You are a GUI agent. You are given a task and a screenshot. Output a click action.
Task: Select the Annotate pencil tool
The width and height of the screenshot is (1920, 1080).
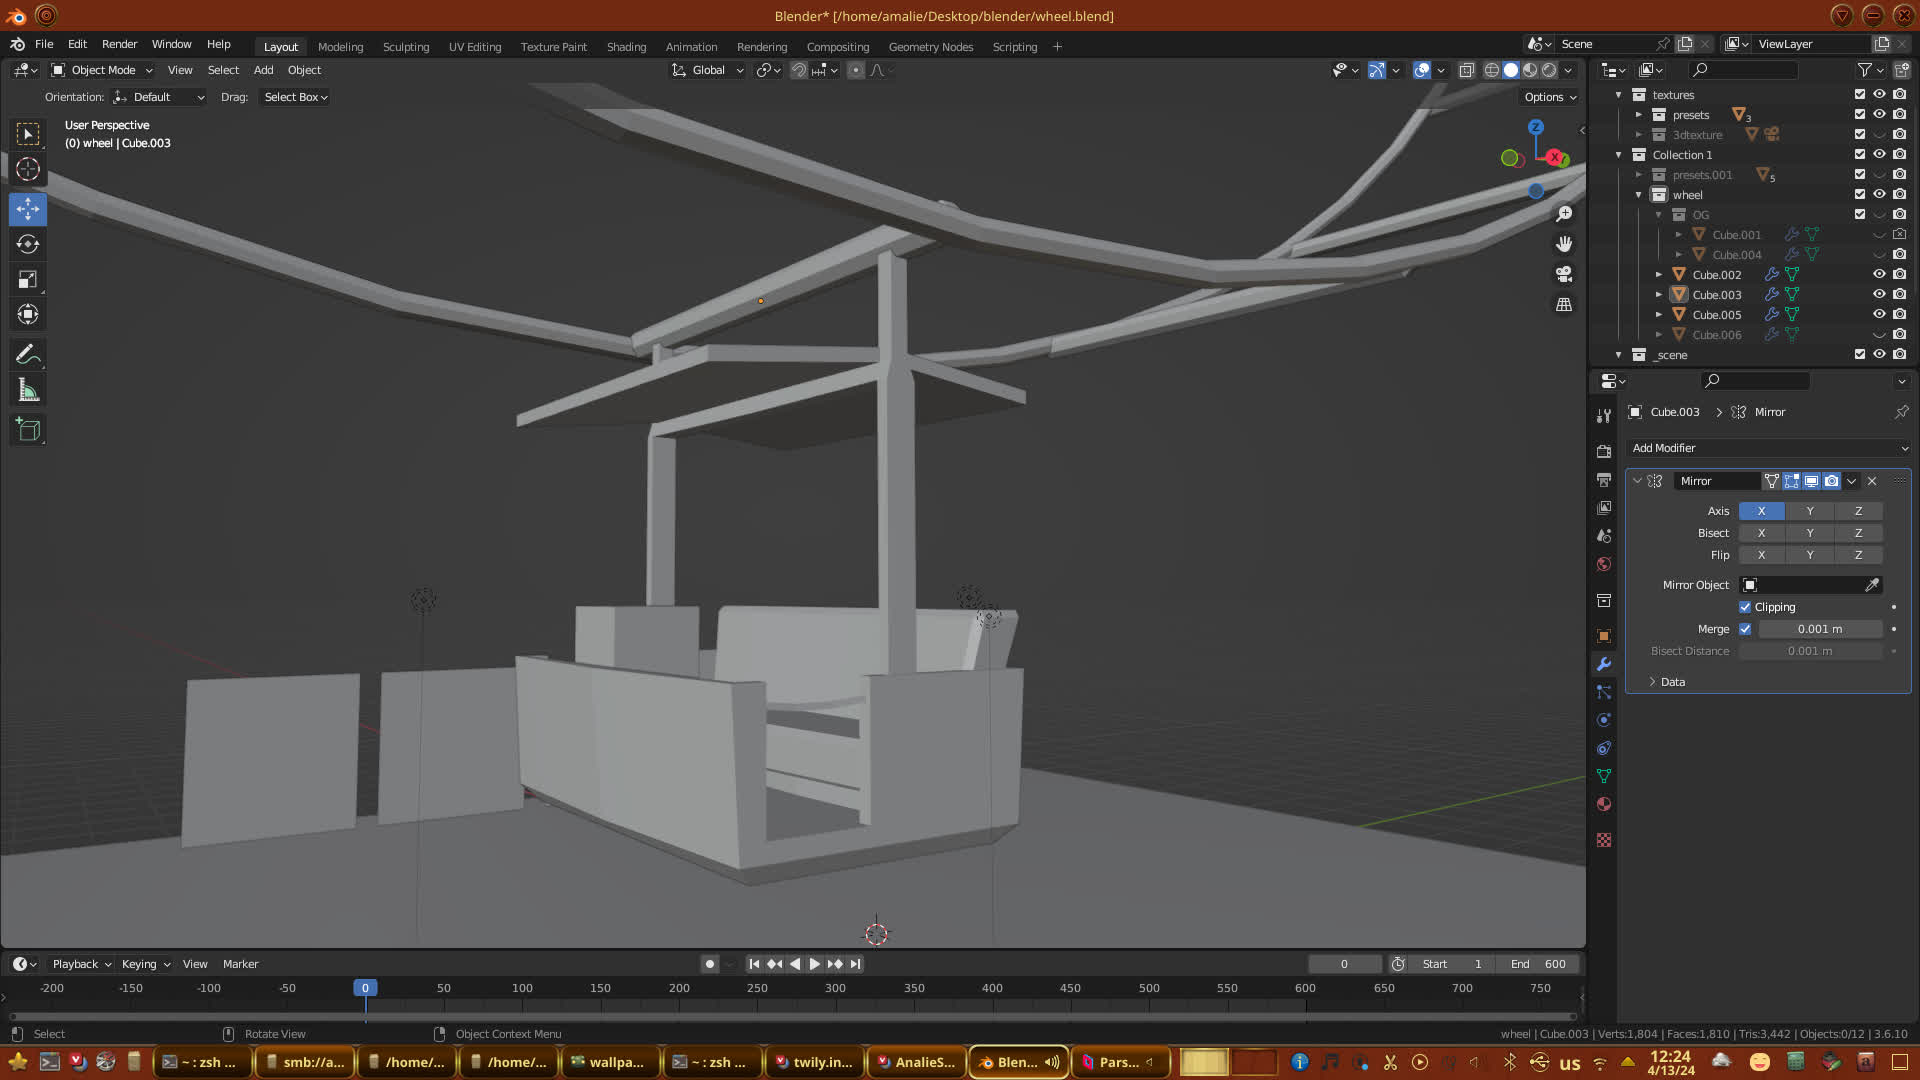(28, 355)
